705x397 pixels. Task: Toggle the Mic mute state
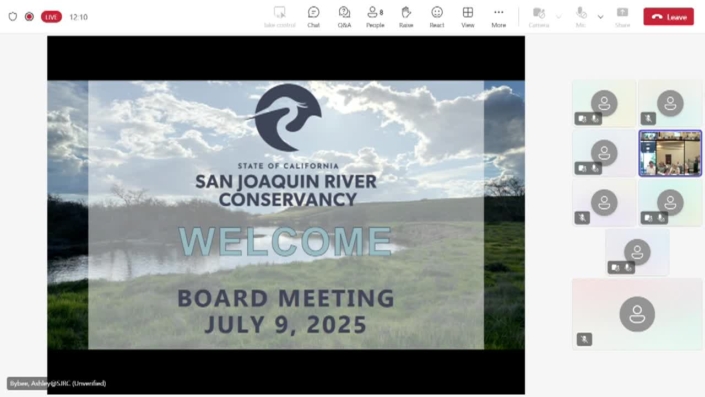(580, 17)
